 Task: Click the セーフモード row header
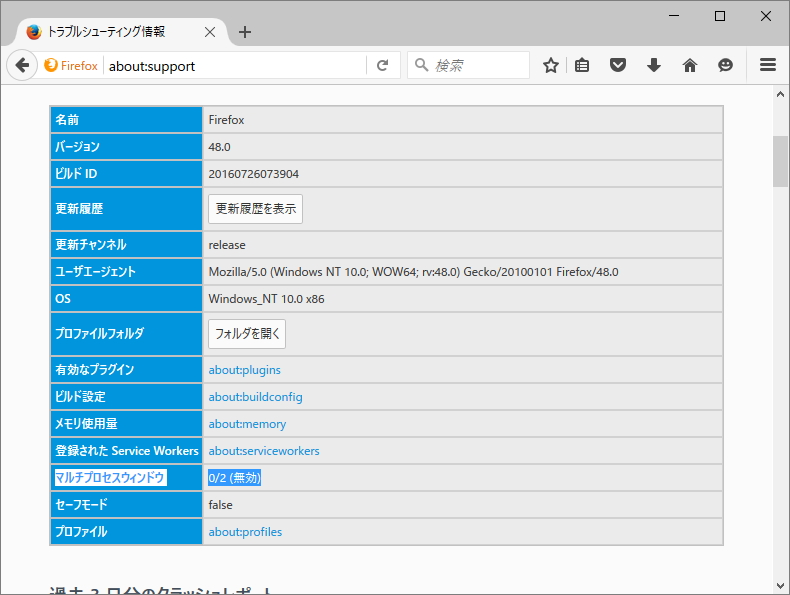pos(126,505)
